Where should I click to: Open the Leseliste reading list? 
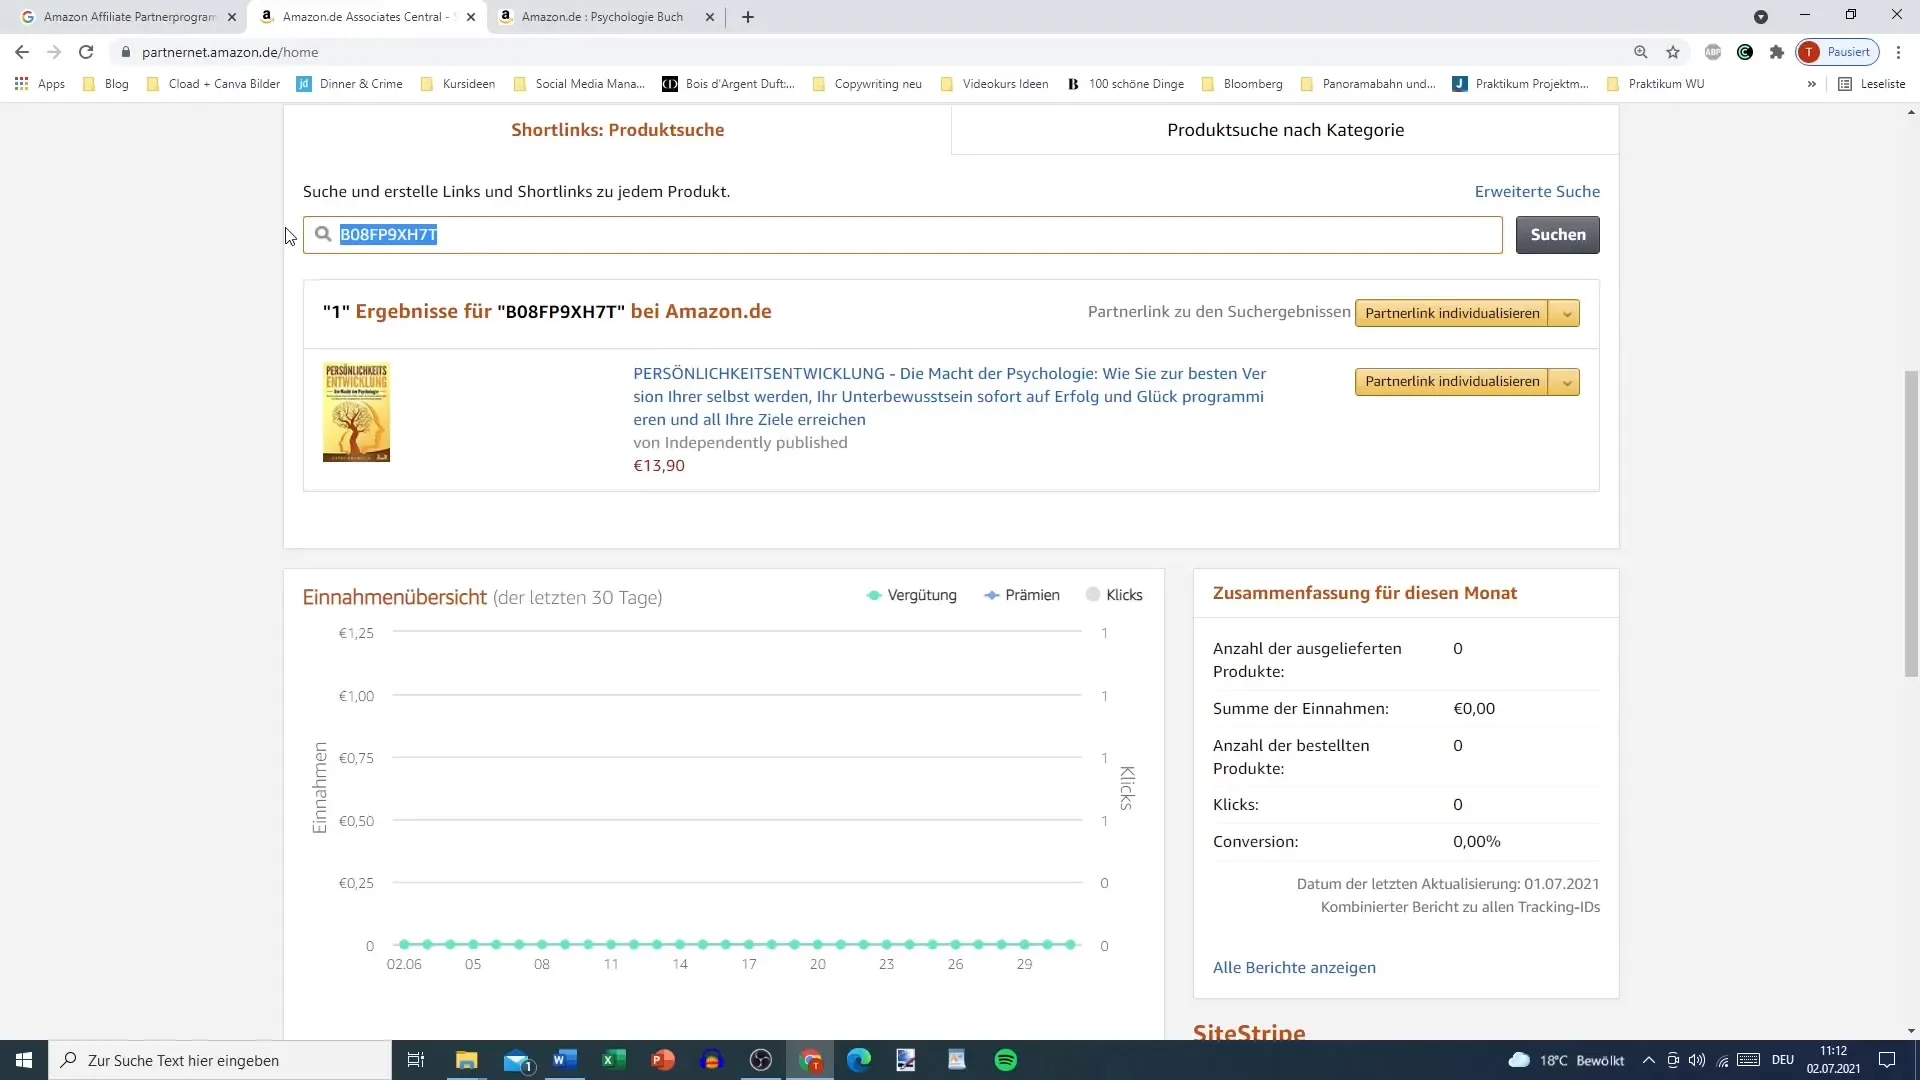(x=1872, y=84)
